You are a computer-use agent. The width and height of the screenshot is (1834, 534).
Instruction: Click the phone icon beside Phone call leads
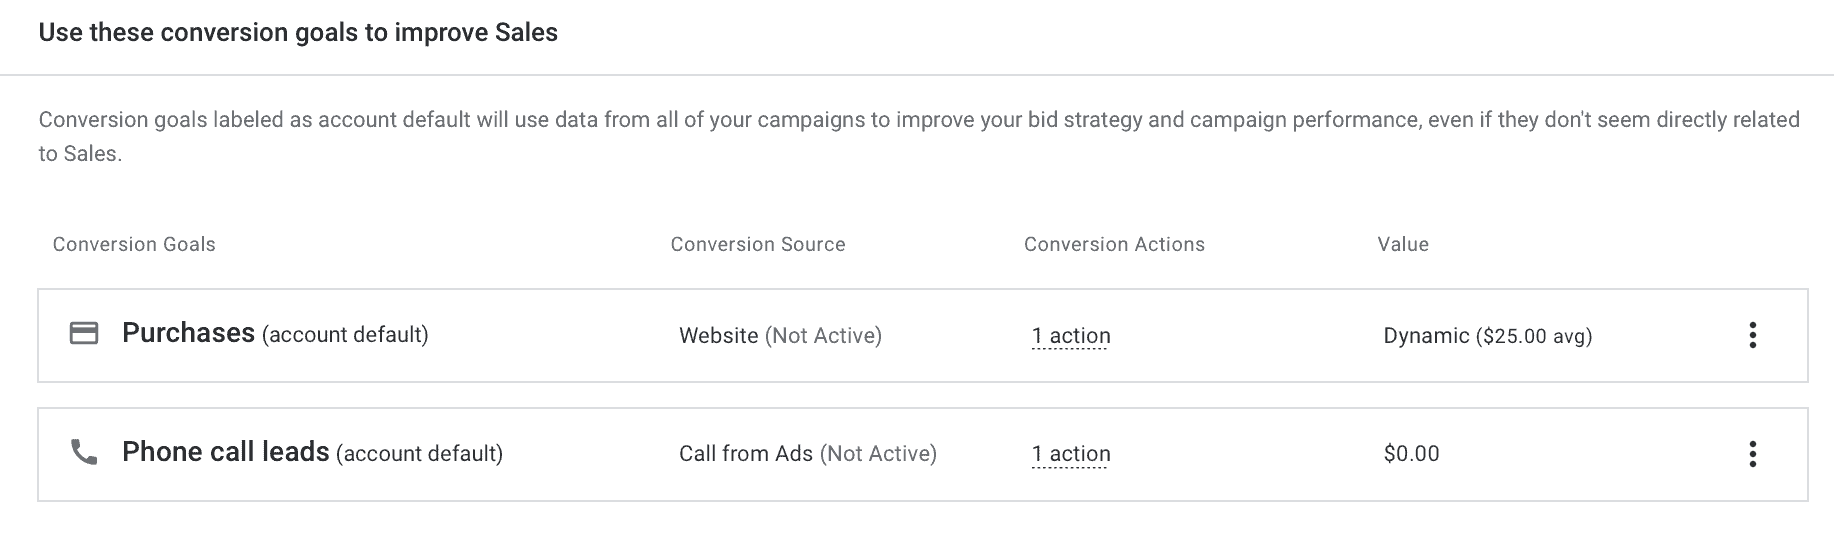click(x=84, y=453)
